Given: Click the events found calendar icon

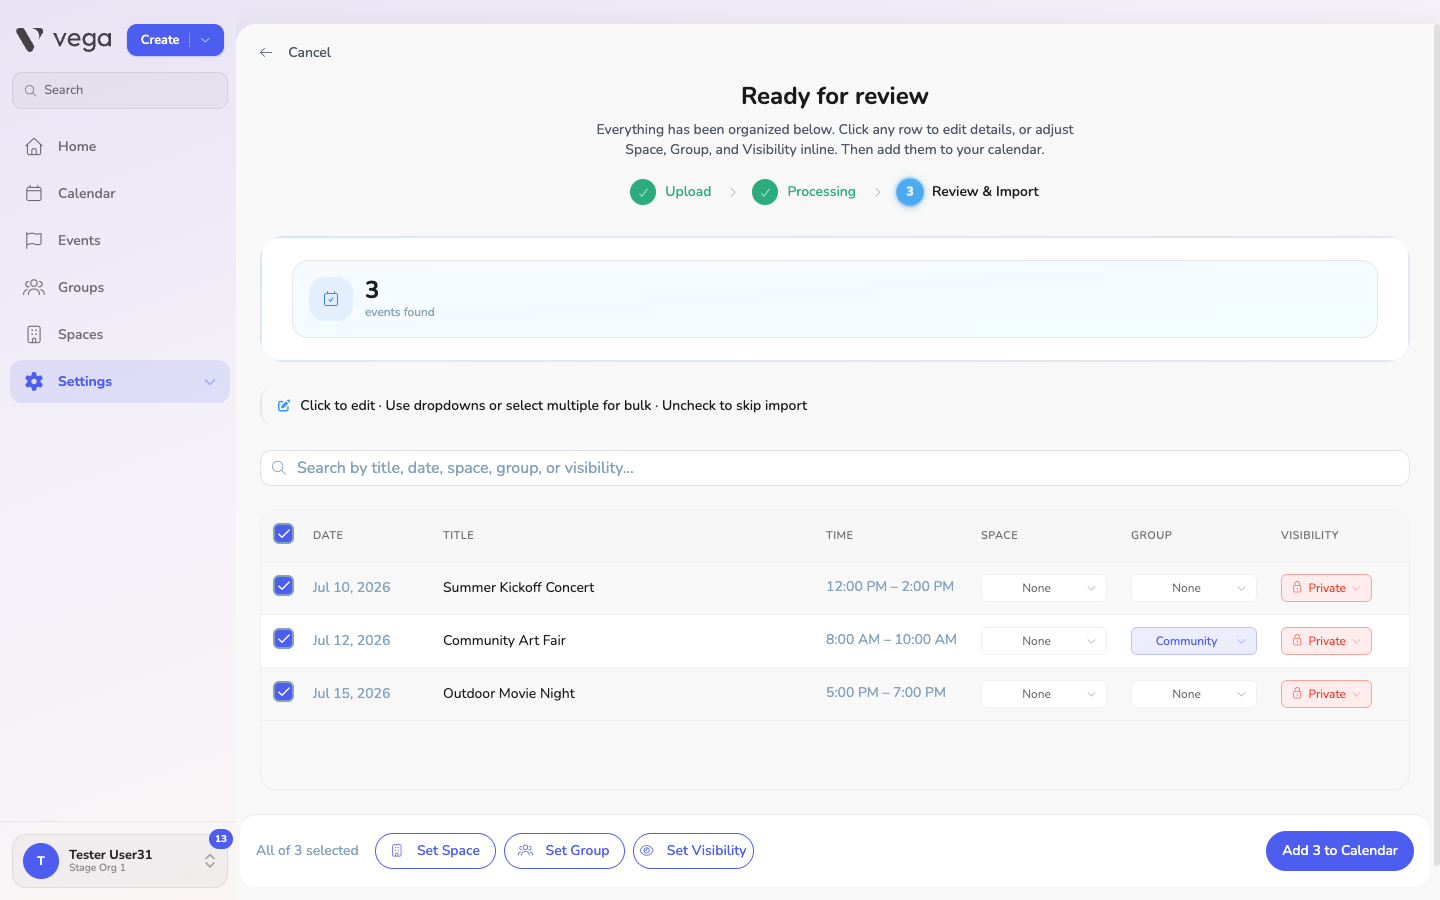Looking at the screenshot, I should coord(331,299).
